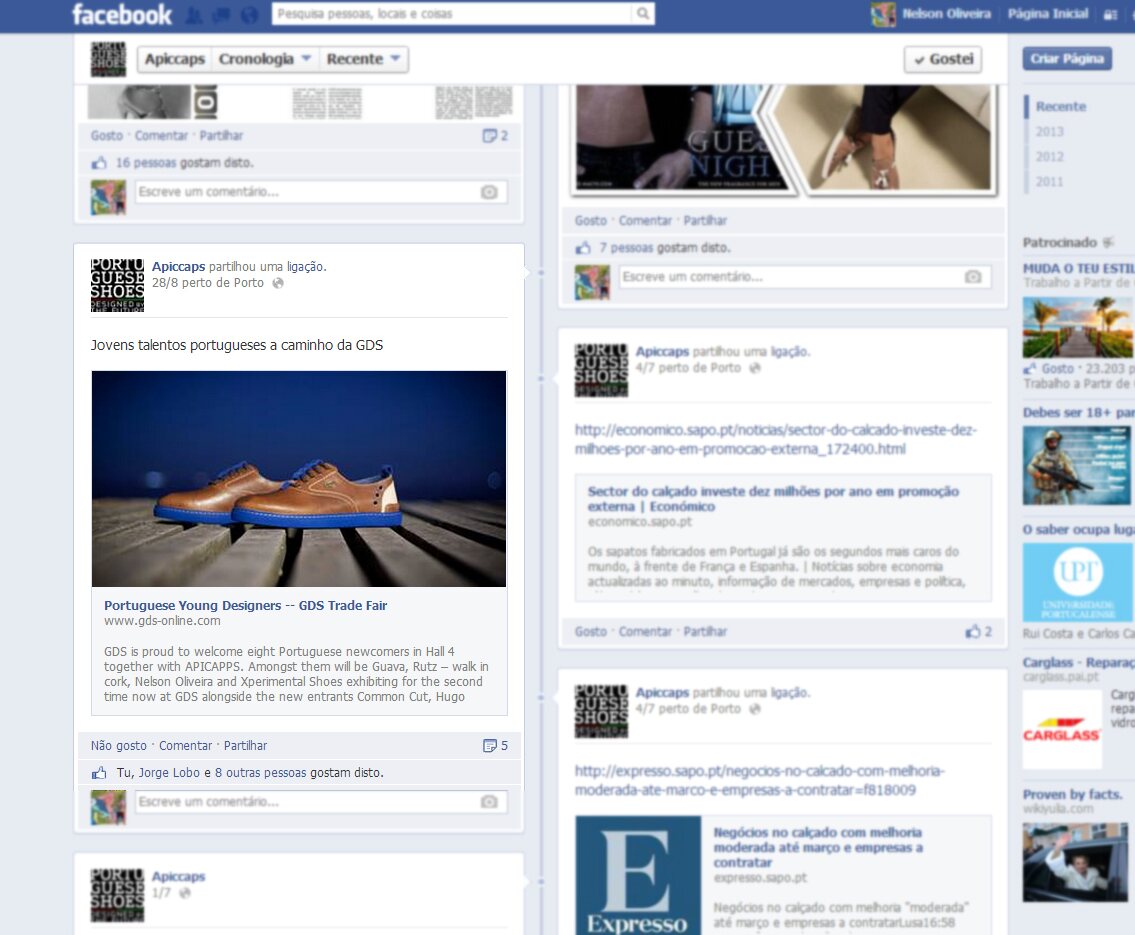Image resolution: width=1135 pixels, height=935 pixels.
Task: Click Partilhar on the GDS post
Action: click(x=245, y=745)
